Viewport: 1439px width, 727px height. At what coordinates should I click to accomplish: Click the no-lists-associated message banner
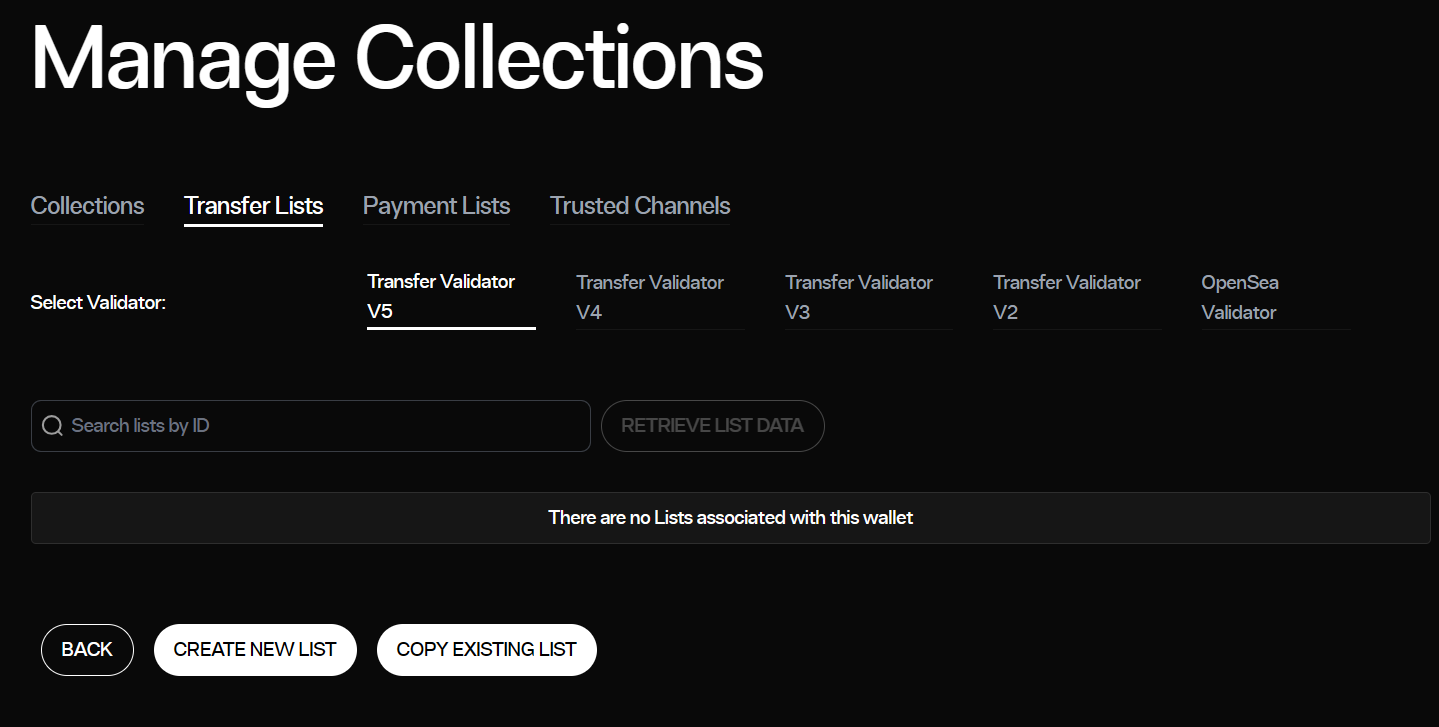click(x=730, y=518)
